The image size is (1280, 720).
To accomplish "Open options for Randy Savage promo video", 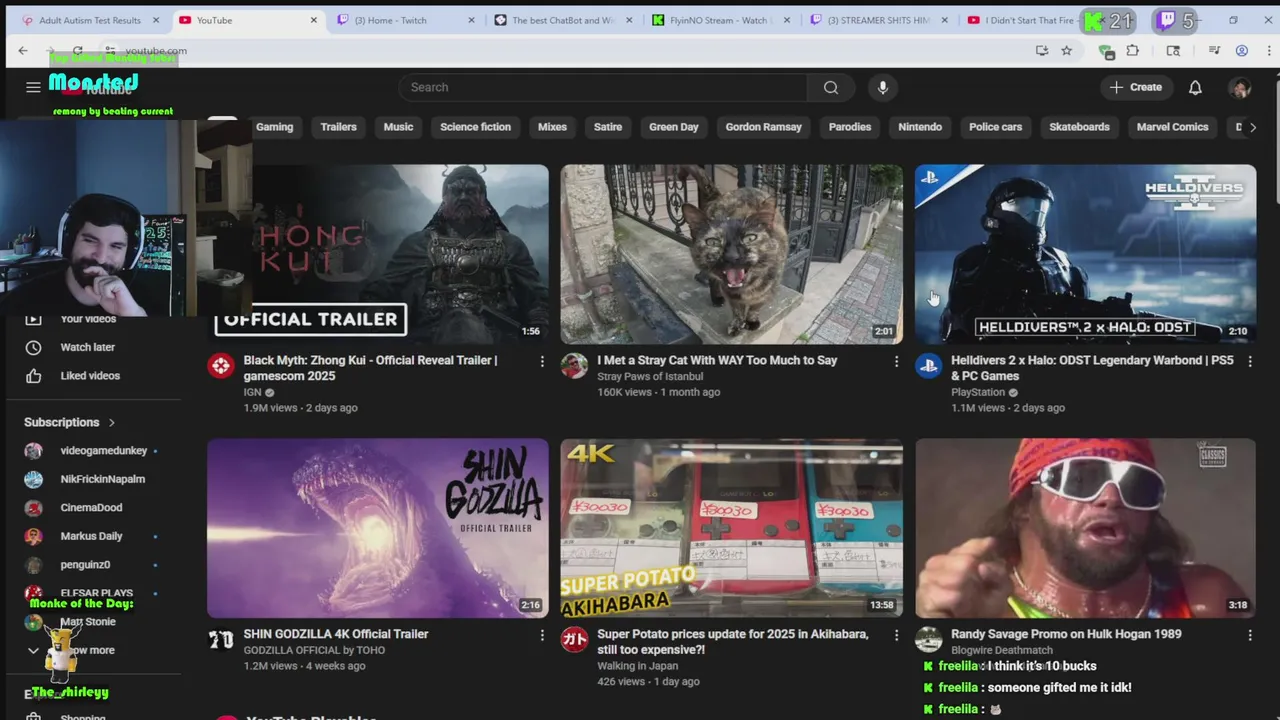I will pyautogui.click(x=1250, y=635).
